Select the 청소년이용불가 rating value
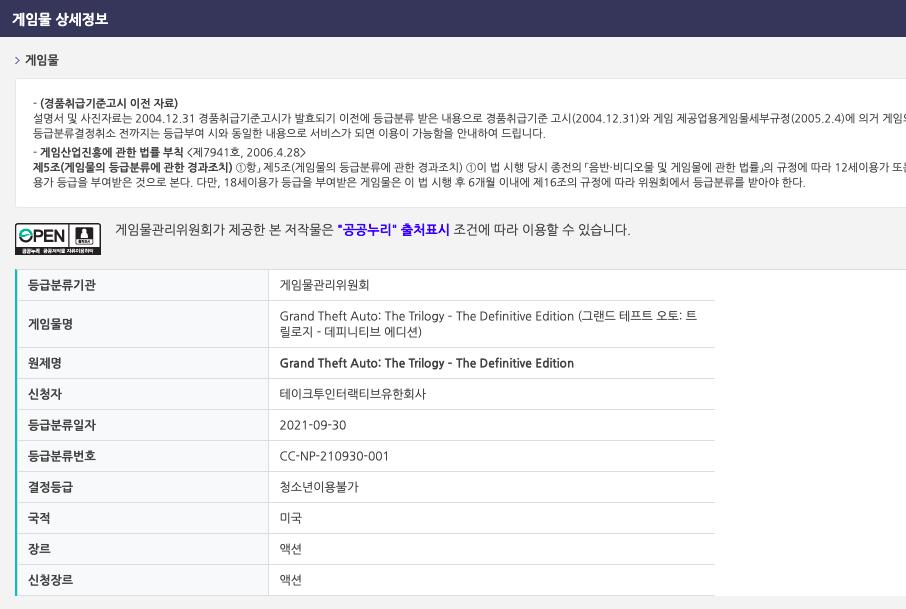The image size is (906, 609). pos(319,487)
